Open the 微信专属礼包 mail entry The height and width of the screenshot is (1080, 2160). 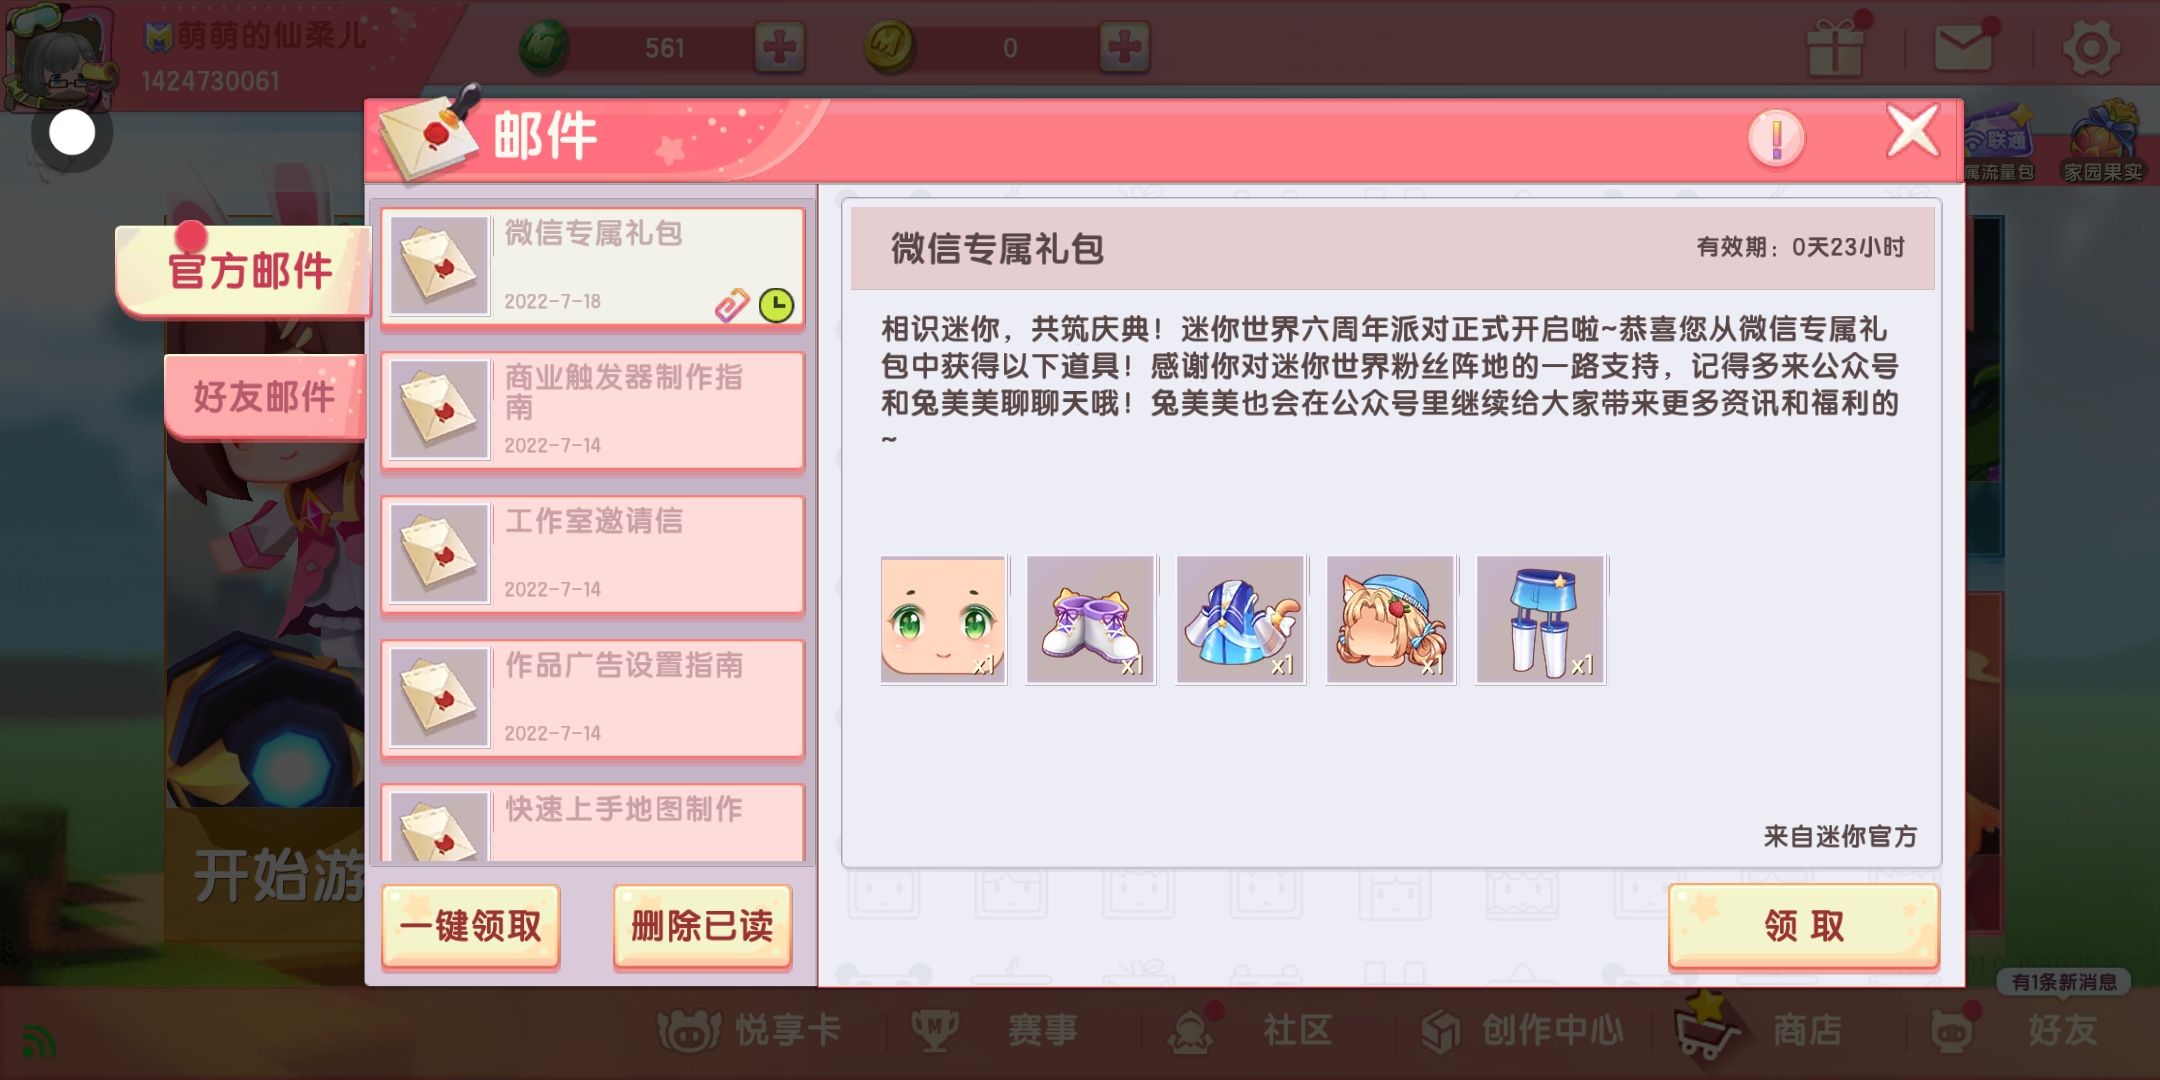point(592,266)
